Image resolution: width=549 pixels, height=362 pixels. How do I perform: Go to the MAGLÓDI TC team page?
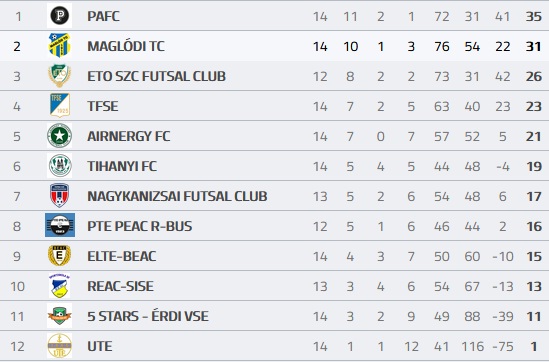pos(126,46)
